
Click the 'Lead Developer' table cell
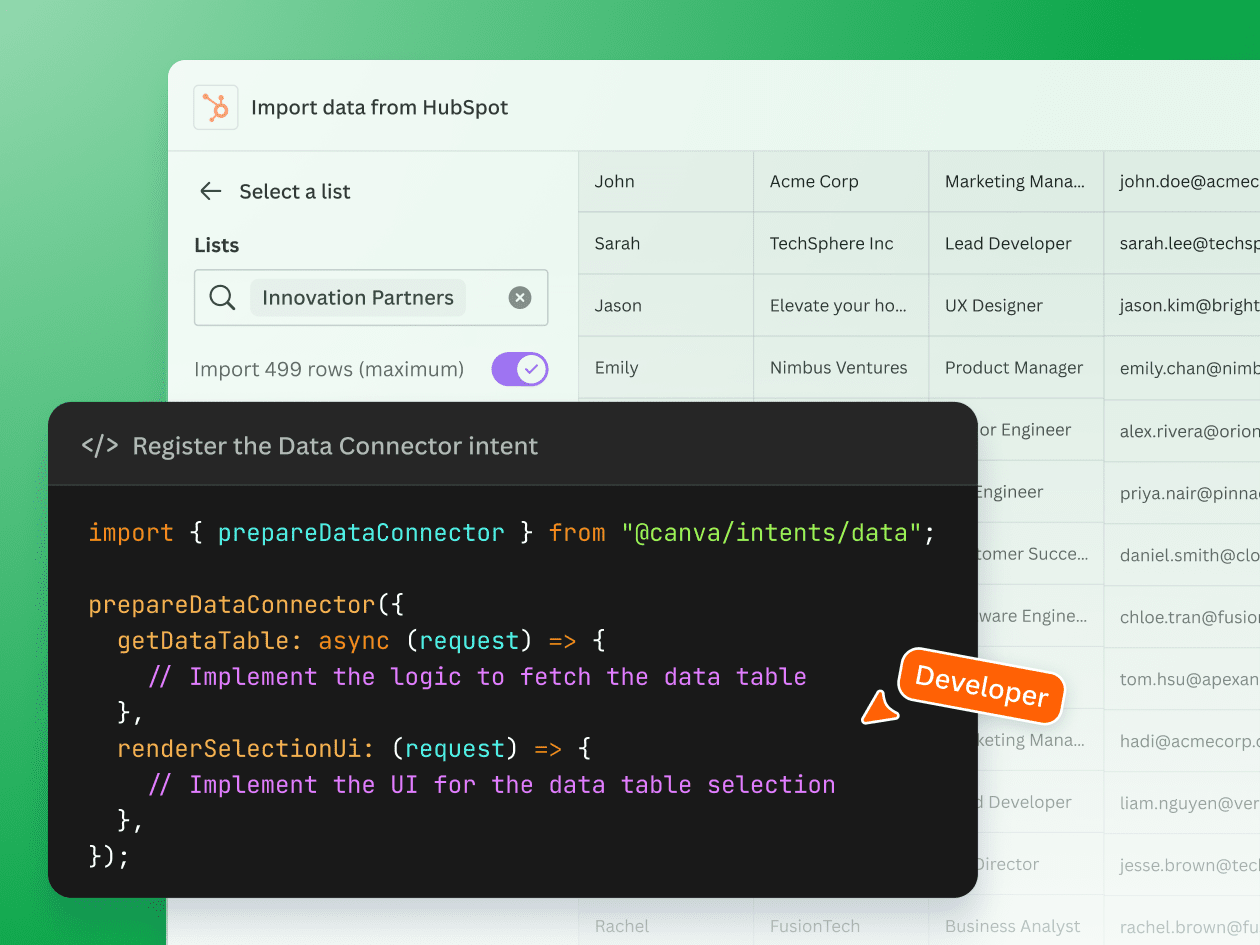click(1016, 243)
